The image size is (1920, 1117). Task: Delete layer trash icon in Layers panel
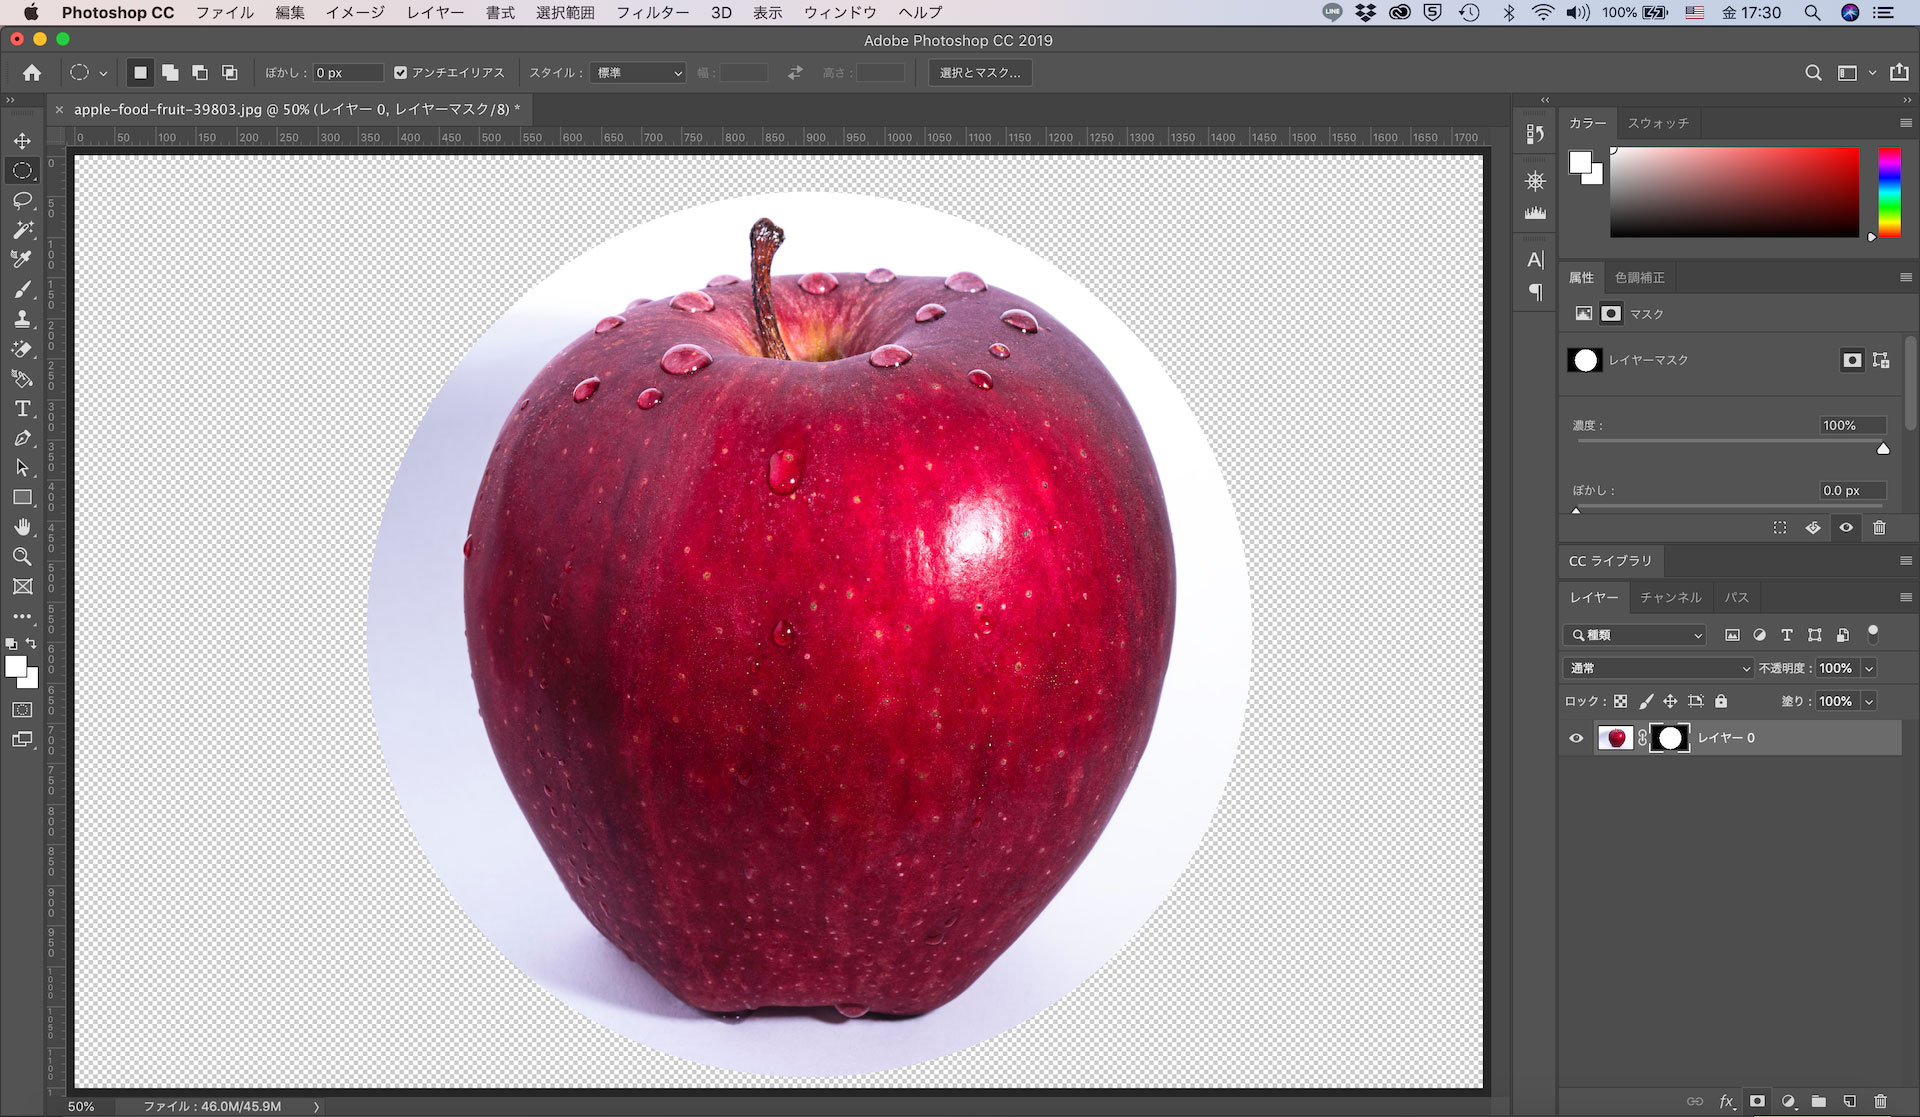coord(1880,1101)
